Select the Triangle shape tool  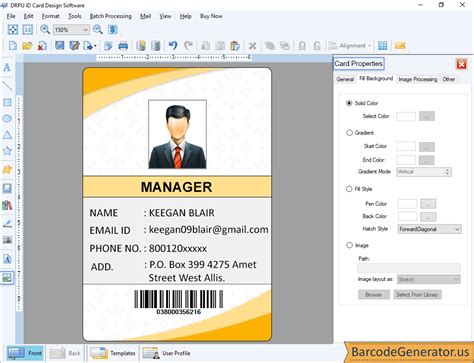coord(7,135)
